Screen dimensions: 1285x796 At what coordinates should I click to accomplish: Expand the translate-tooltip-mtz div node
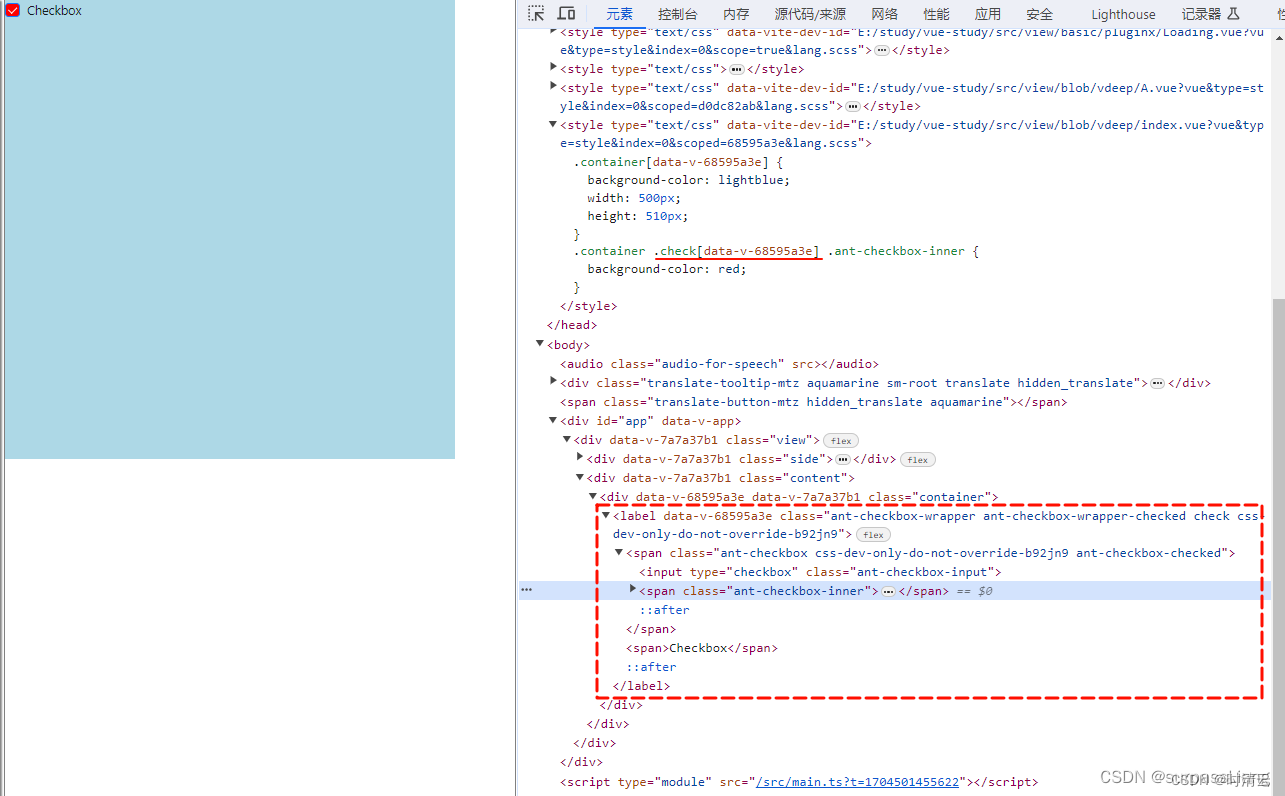554,381
